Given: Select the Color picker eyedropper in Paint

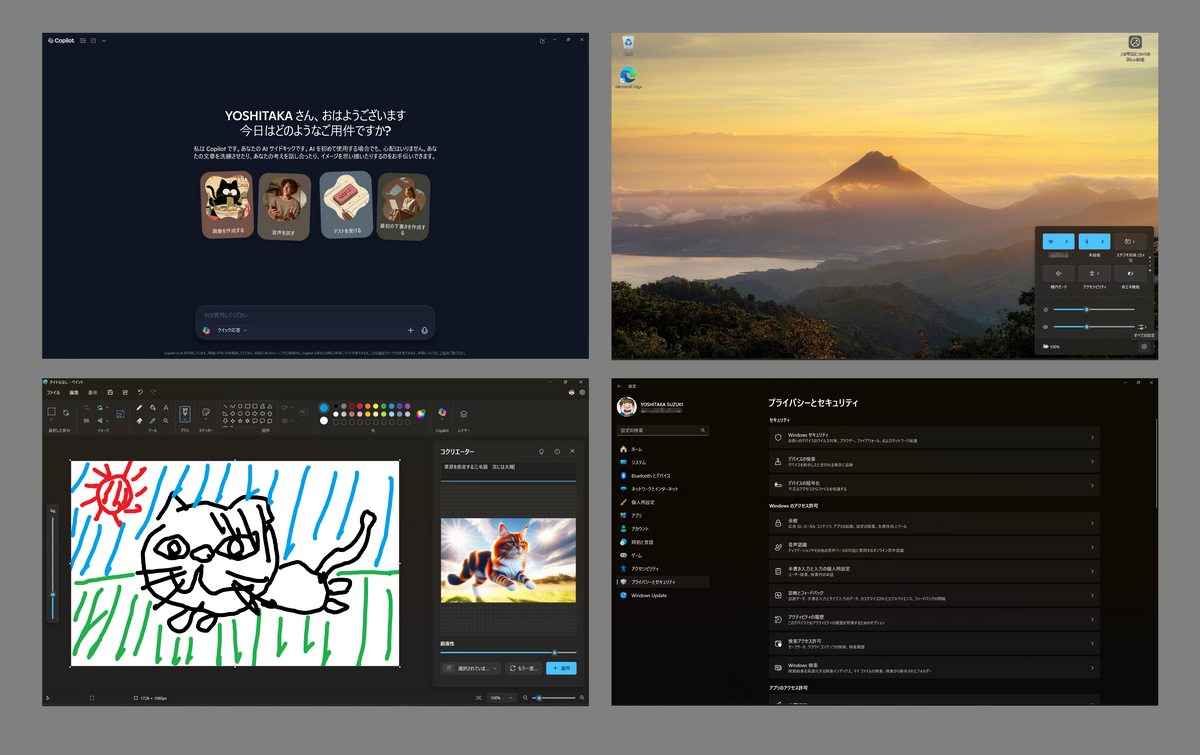Looking at the screenshot, I should click(x=153, y=420).
